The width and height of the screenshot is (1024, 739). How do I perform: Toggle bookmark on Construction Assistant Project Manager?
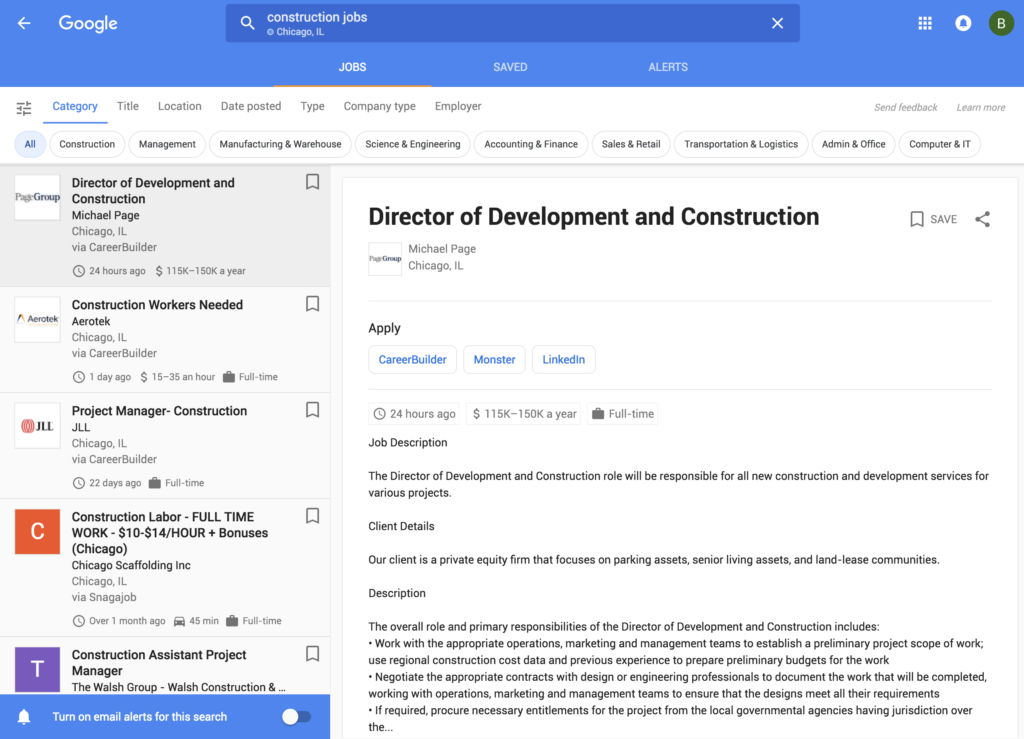pos(312,654)
